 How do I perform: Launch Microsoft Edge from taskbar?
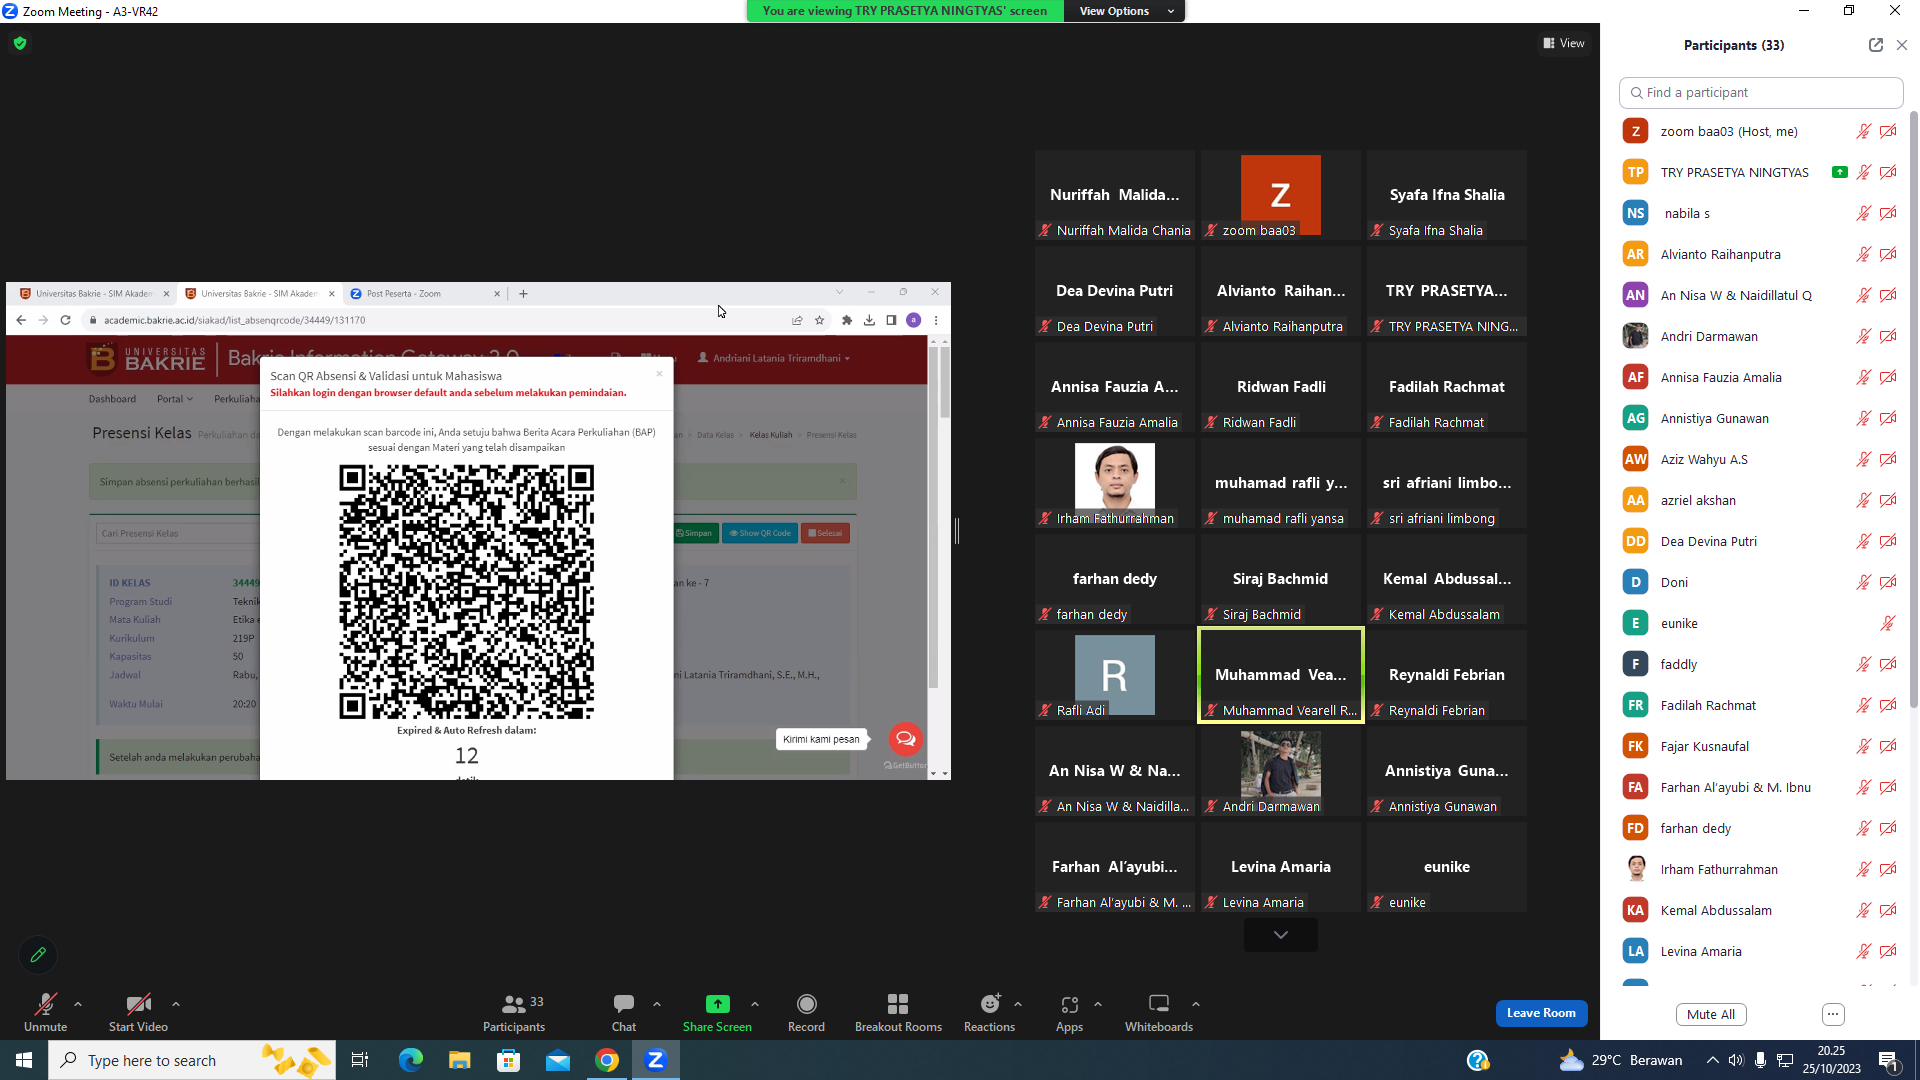click(x=410, y=1060)
